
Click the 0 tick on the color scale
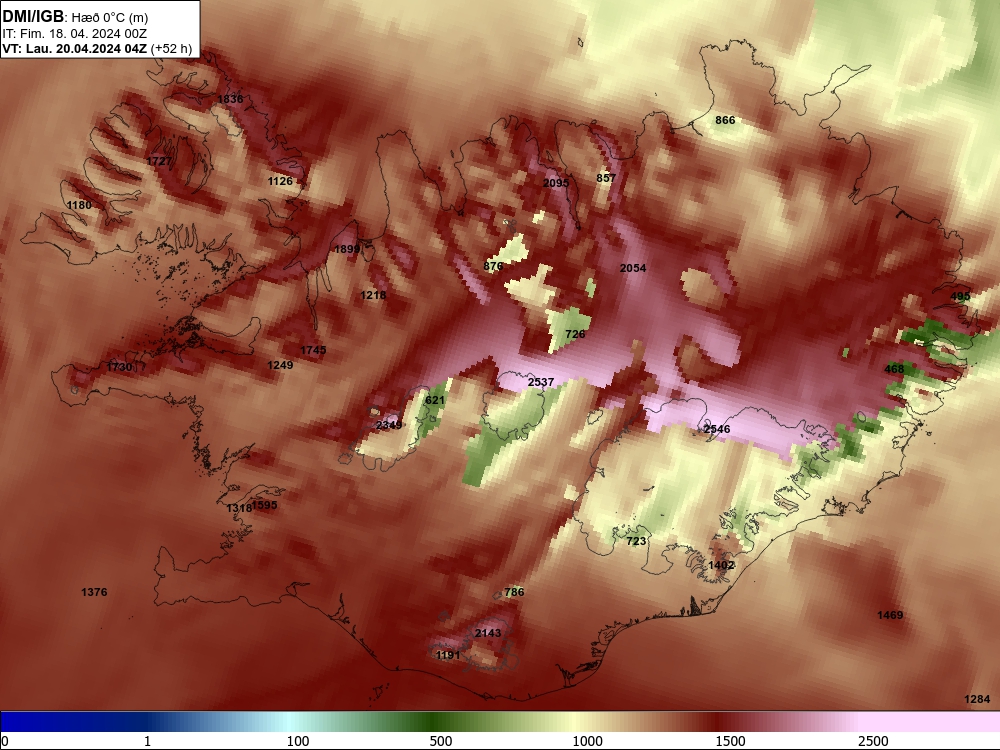(x=5, y=741)
